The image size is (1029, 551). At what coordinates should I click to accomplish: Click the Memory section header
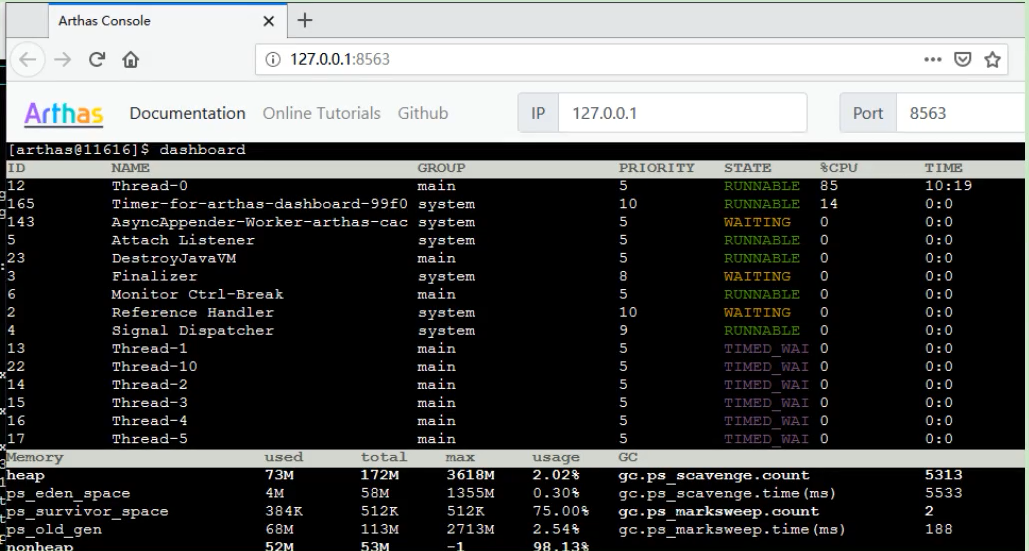[35, 457]
